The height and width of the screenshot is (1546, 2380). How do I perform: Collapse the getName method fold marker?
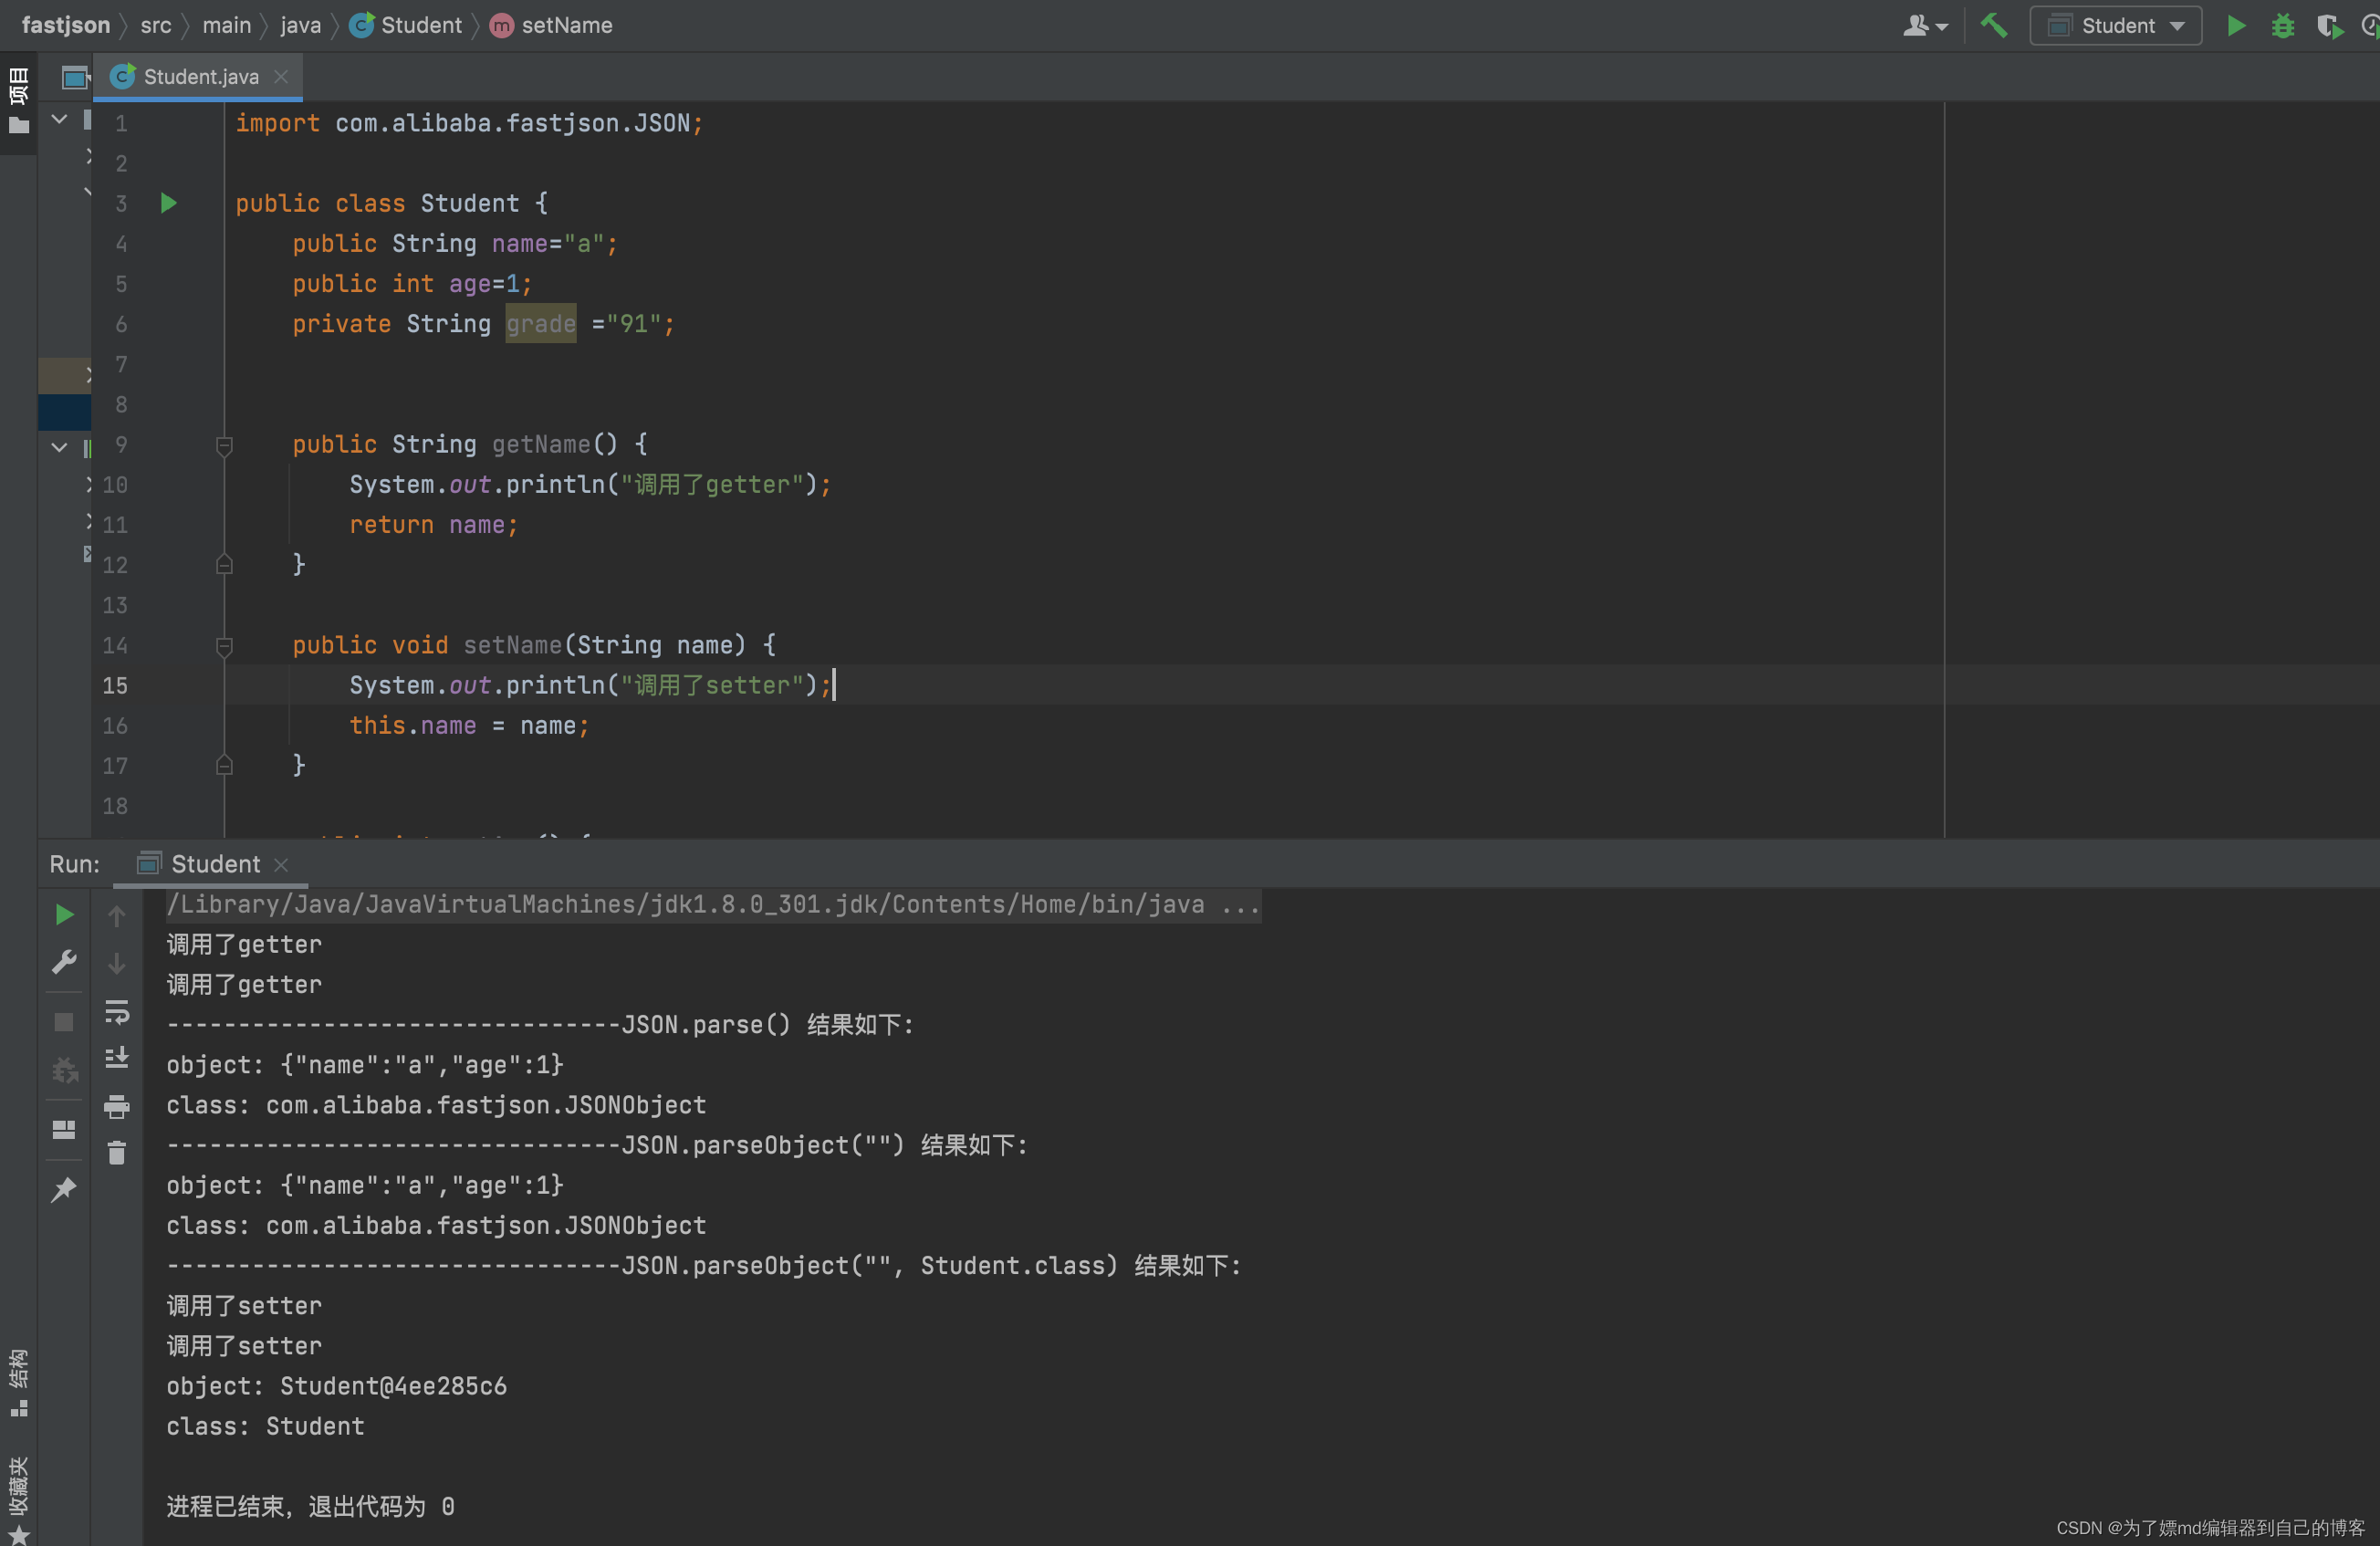(x=224, y=445)
